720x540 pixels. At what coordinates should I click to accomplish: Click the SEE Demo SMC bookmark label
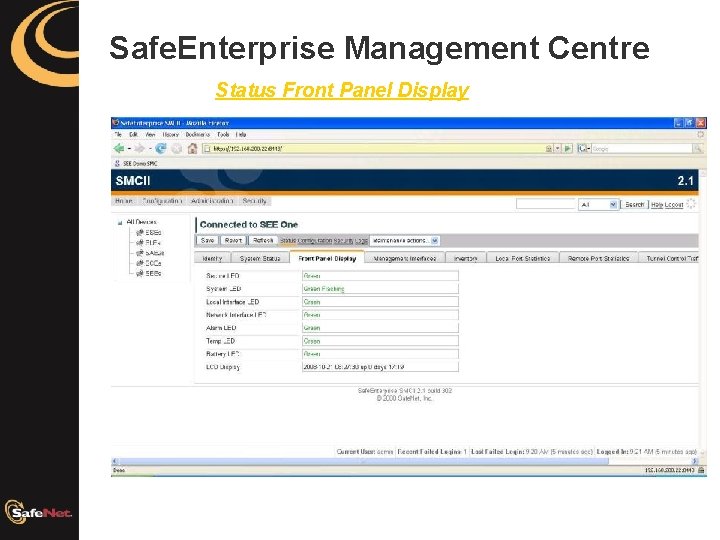click(140, 163)
